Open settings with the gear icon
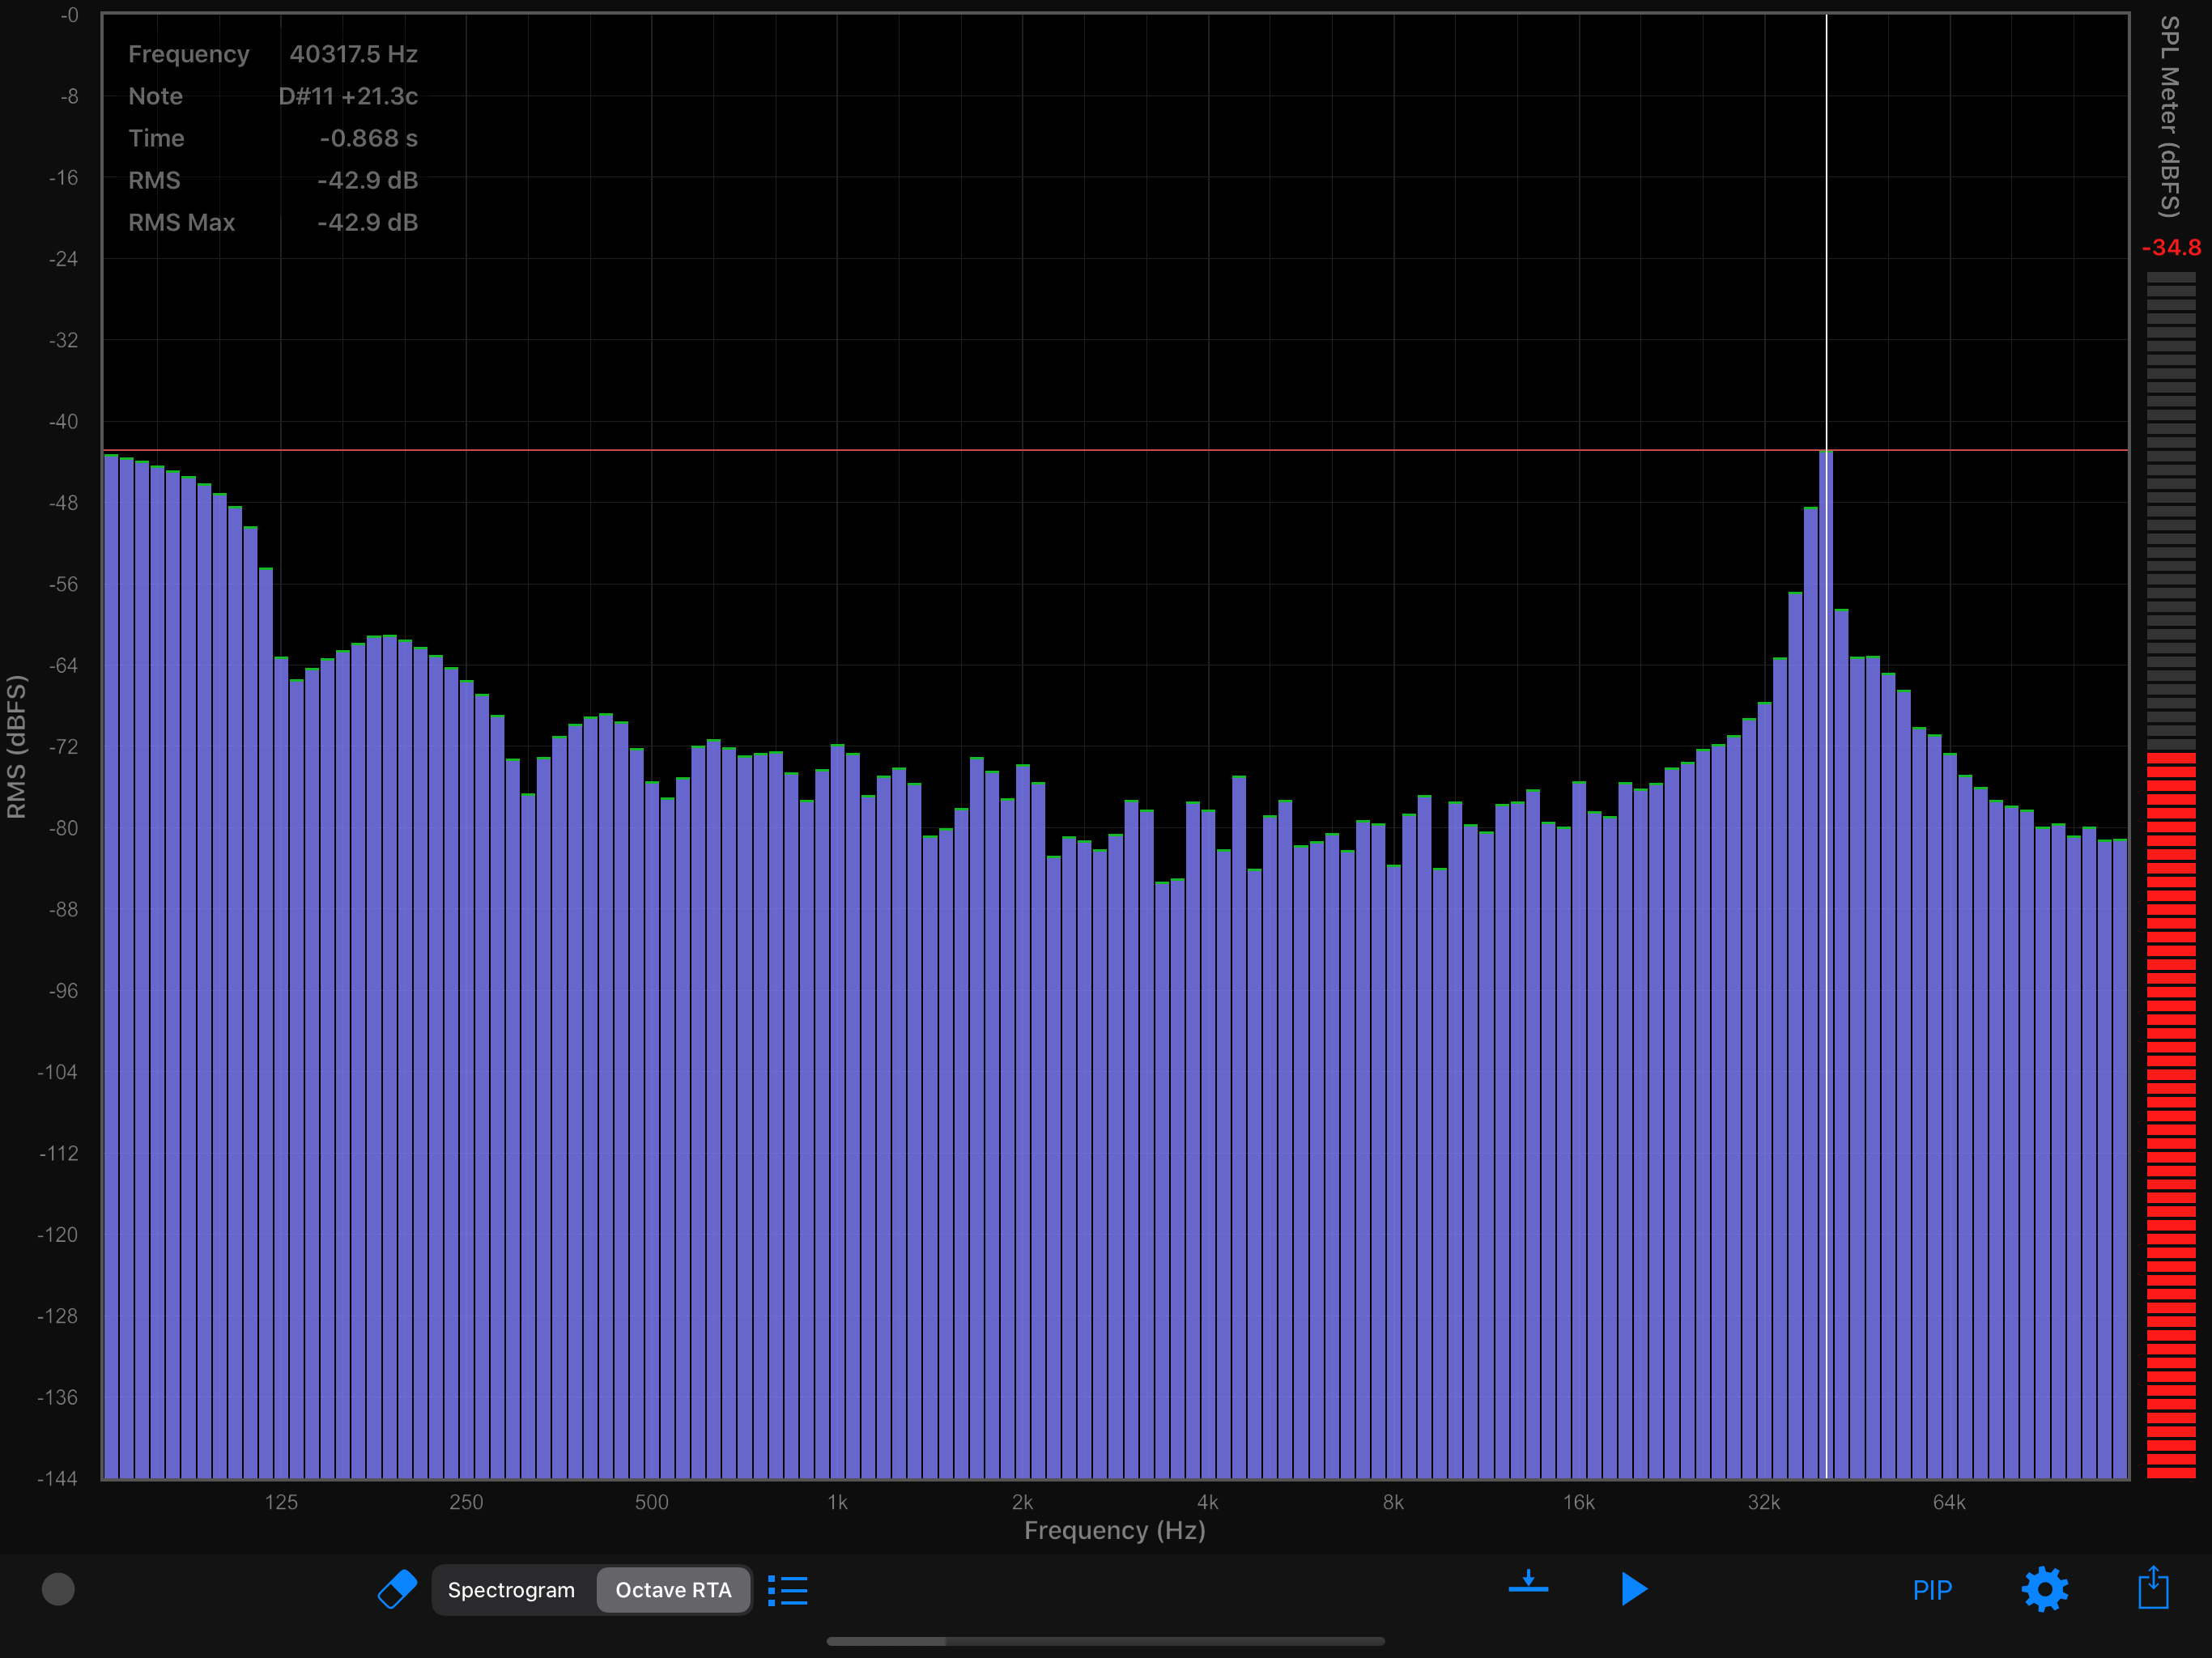This screenshot has height=1658, width=2212. click(x=2044, y=1589)
